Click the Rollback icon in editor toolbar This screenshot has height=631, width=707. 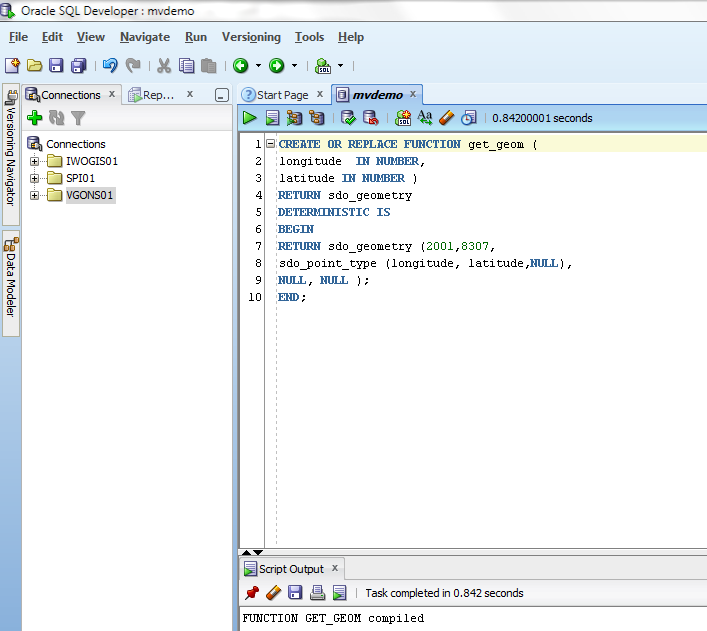(x=370, y=118)
